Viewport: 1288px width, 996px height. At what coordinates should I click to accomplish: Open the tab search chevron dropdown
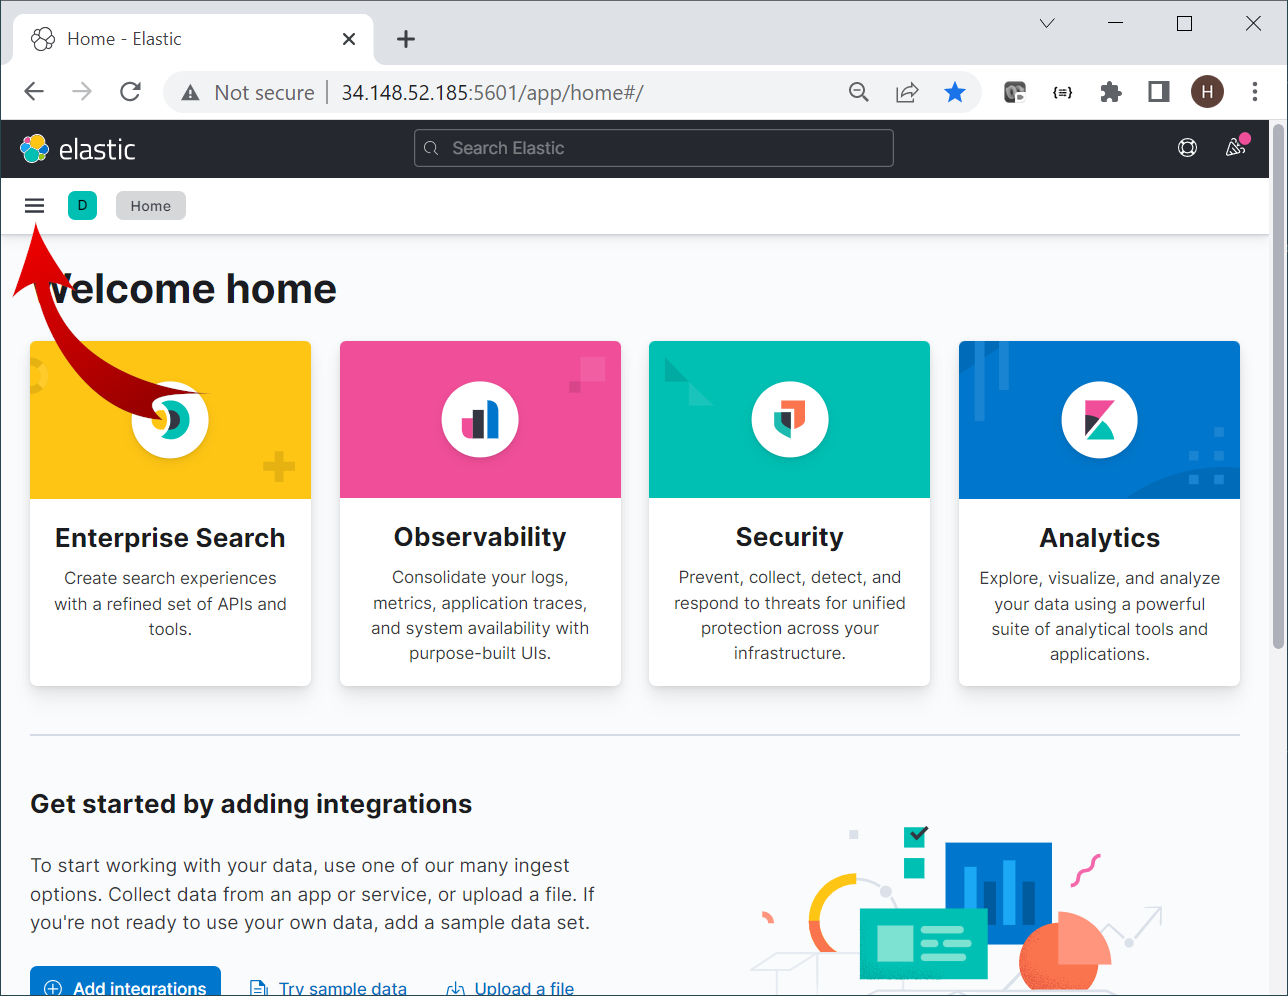(1046, 22)
